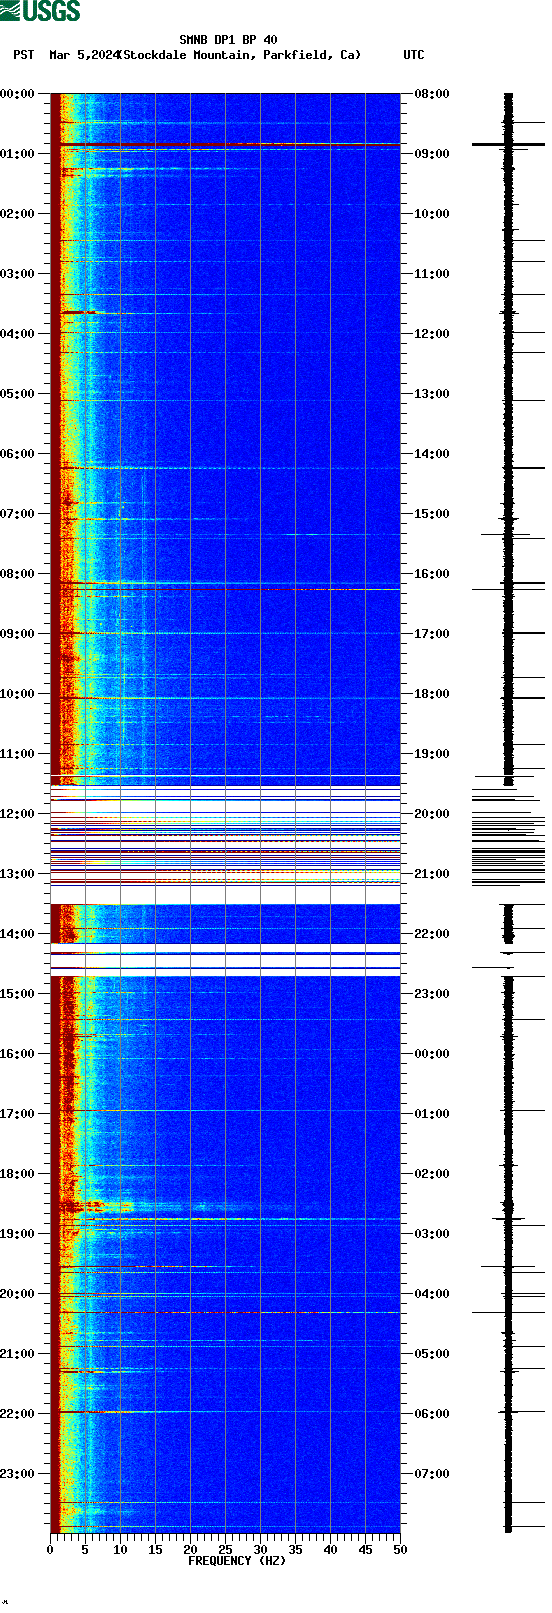Click PST time label 18:00
Screen dimensions: 552x1613
[x=17, y=1174]
